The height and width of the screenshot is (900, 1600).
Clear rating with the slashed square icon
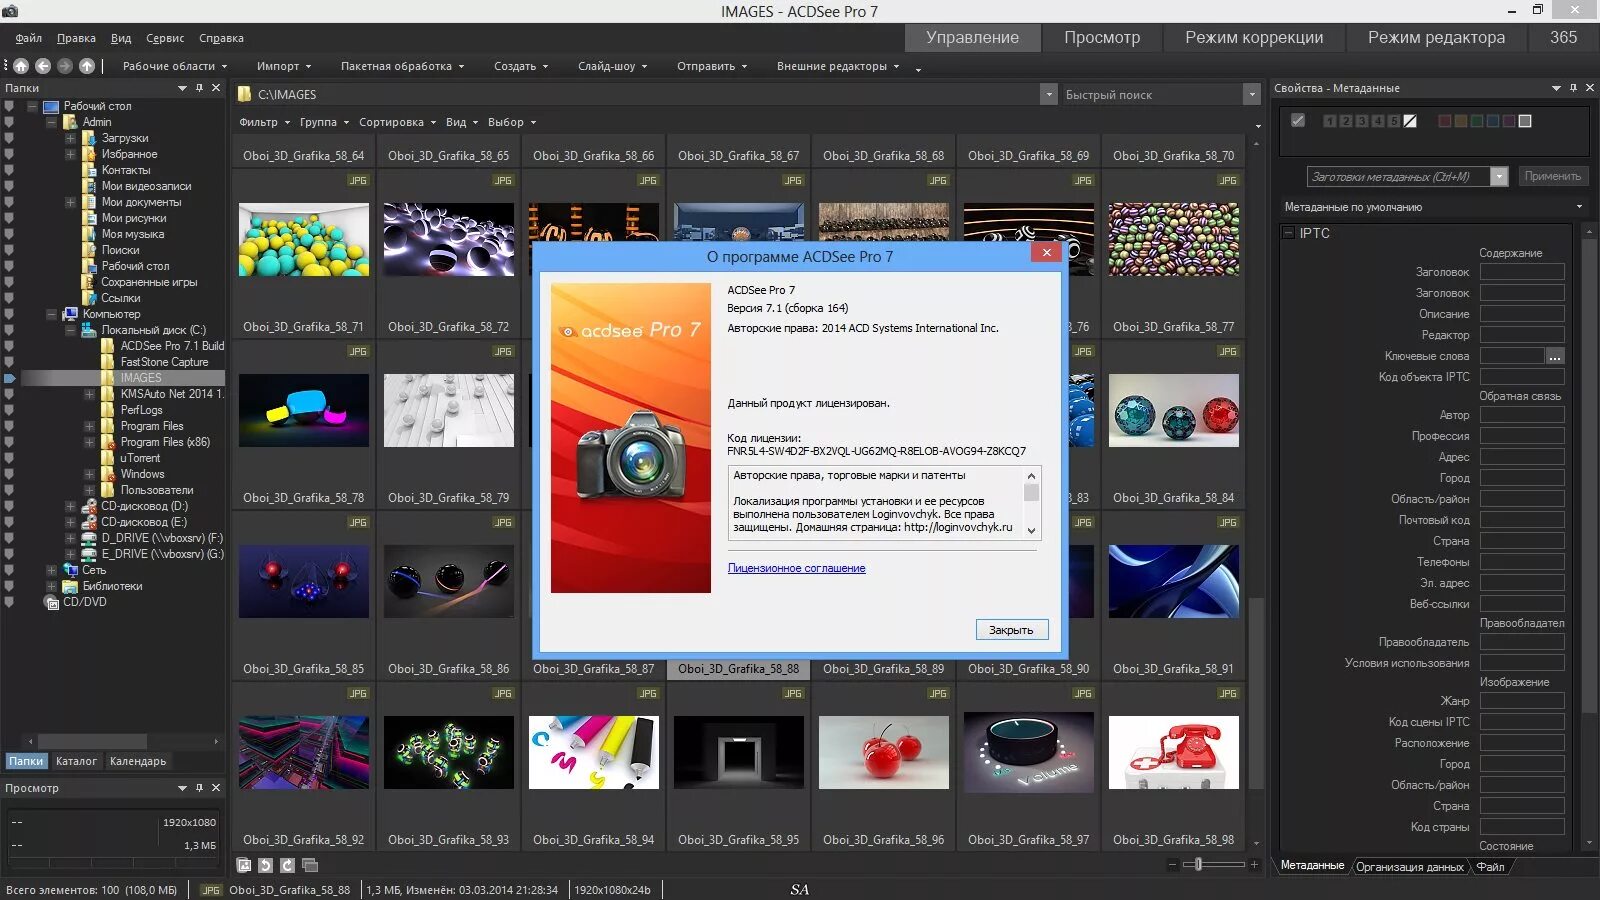pos(1410,121)
